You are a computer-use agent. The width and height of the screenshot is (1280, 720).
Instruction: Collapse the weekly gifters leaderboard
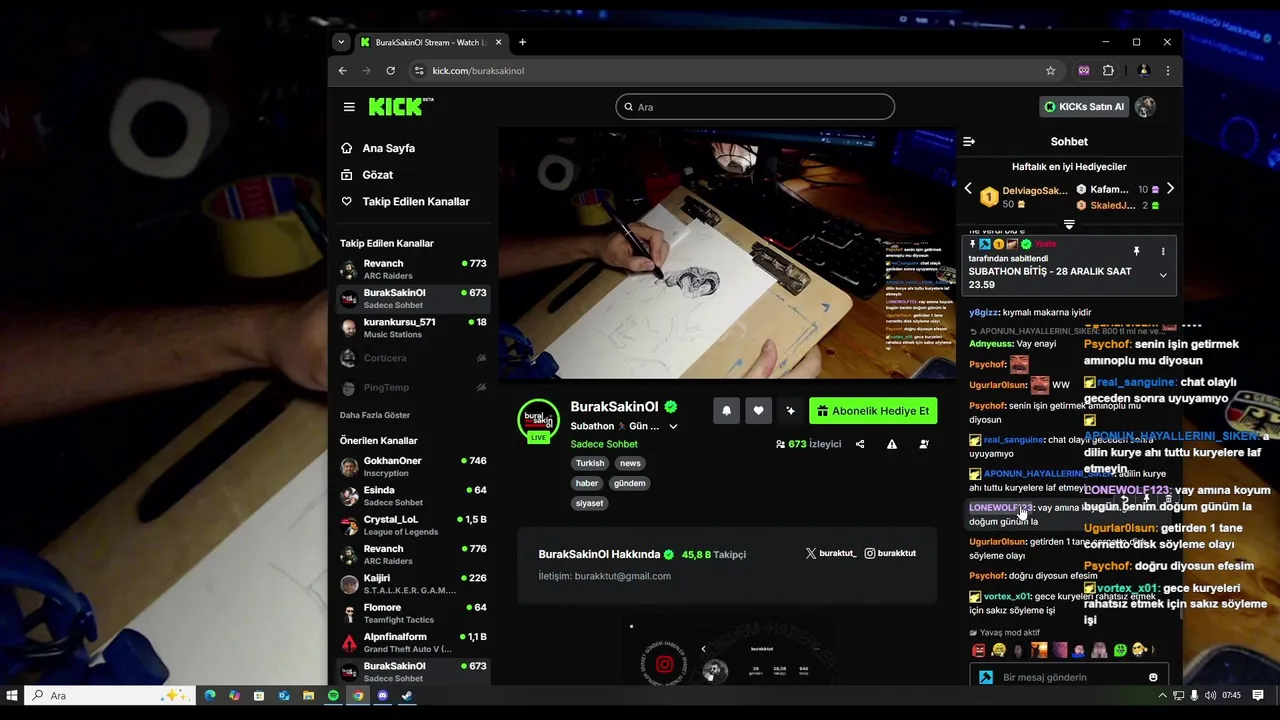(x=1069, y=224)
